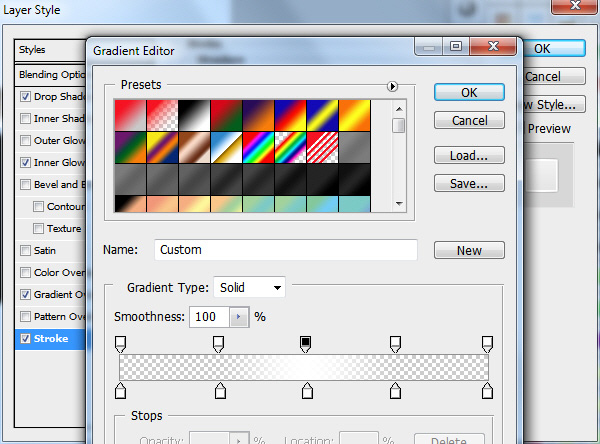Select Blending Options entry

coord(50,75)
